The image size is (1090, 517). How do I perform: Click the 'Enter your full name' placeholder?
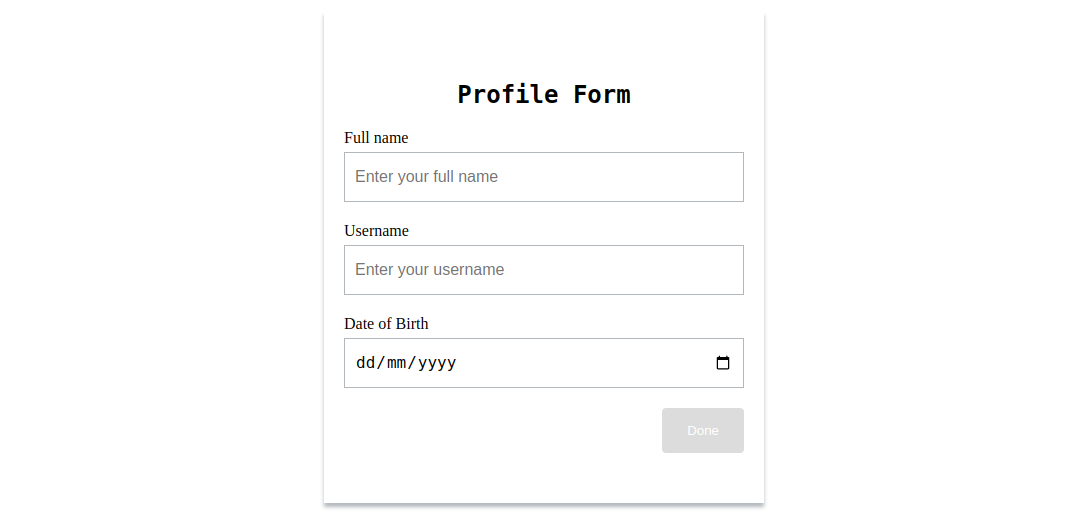(x=426, y=177)
